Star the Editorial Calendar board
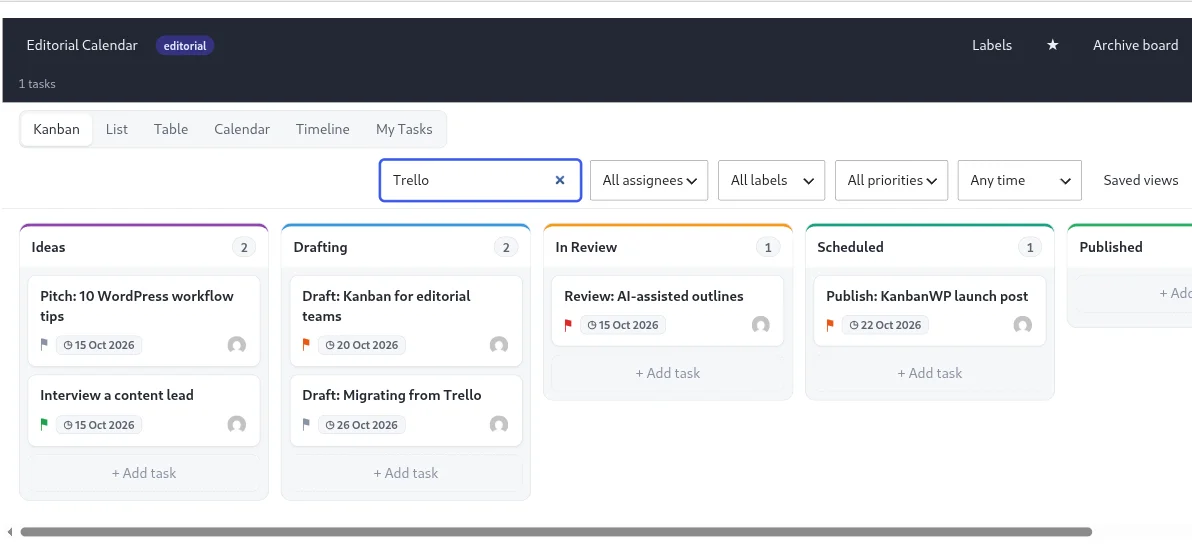 1052,46
